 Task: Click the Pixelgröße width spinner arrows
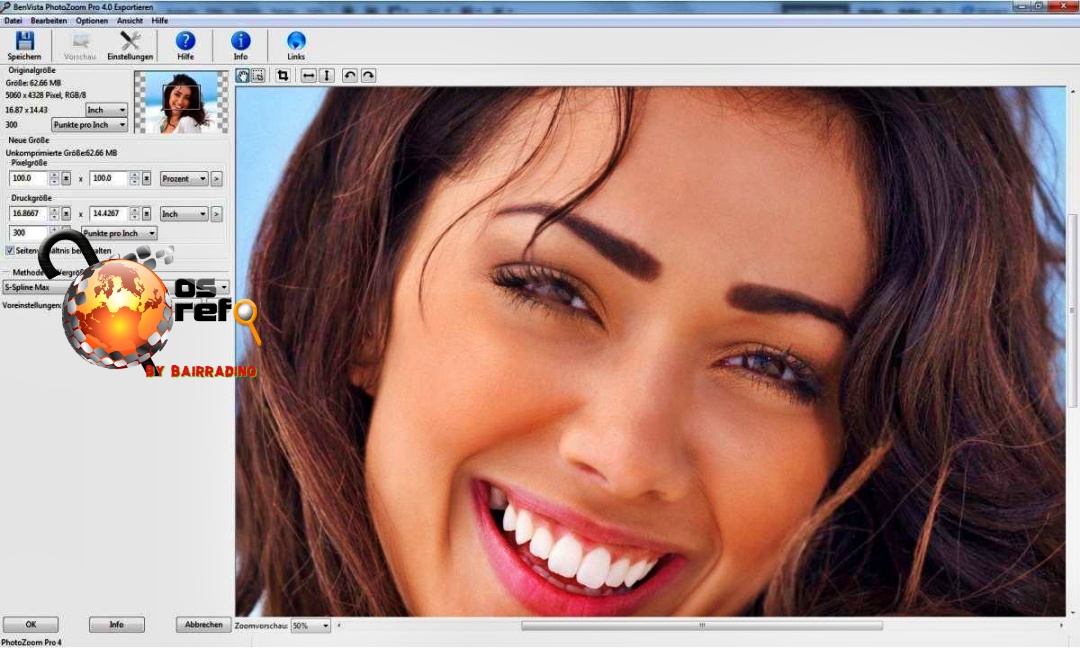54,179
